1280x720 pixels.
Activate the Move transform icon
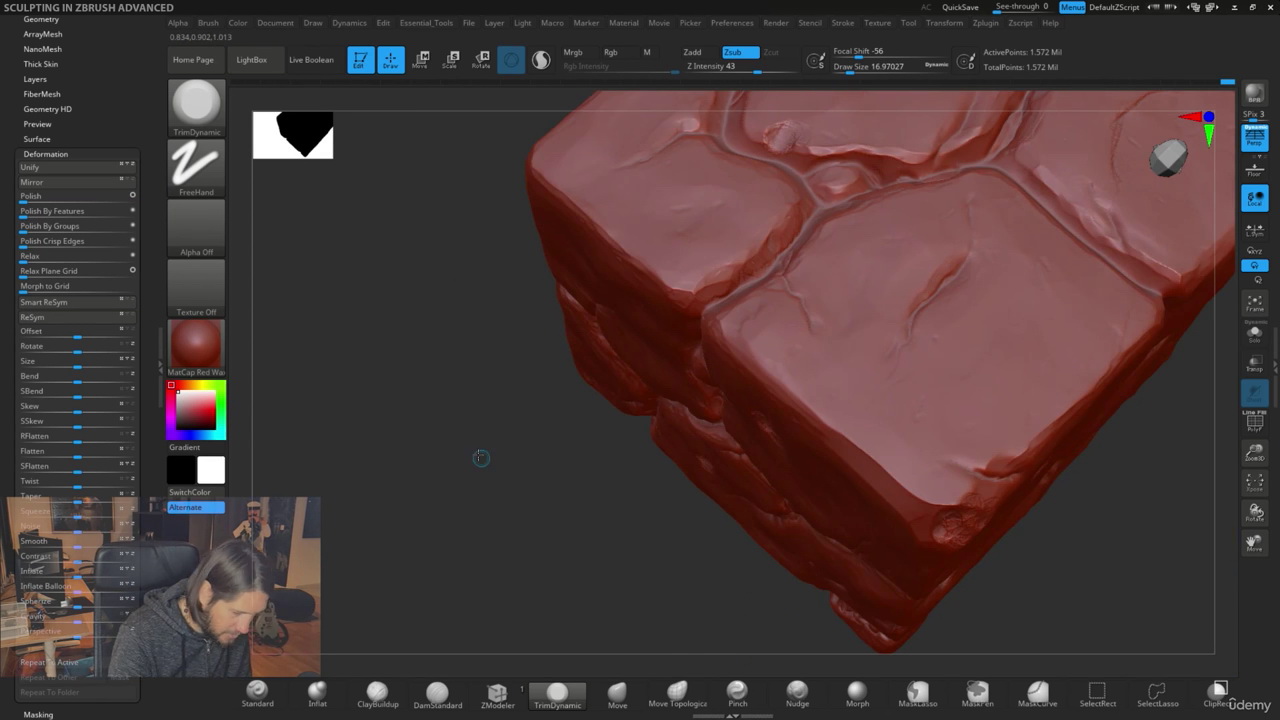[x=421, y=60]
